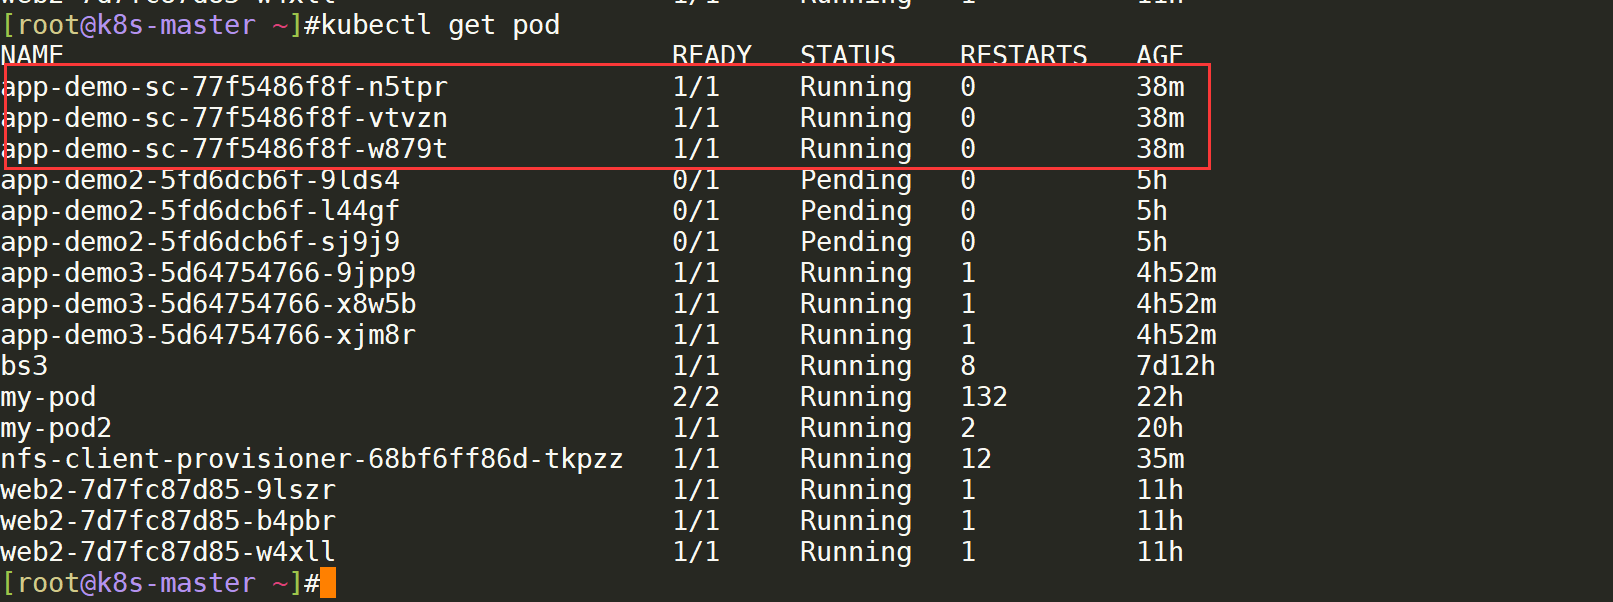Click pod name web2-7d7fc87d85-w4xll
The height and width of the screenshot is (602, 1613).
tap(168, 552)
